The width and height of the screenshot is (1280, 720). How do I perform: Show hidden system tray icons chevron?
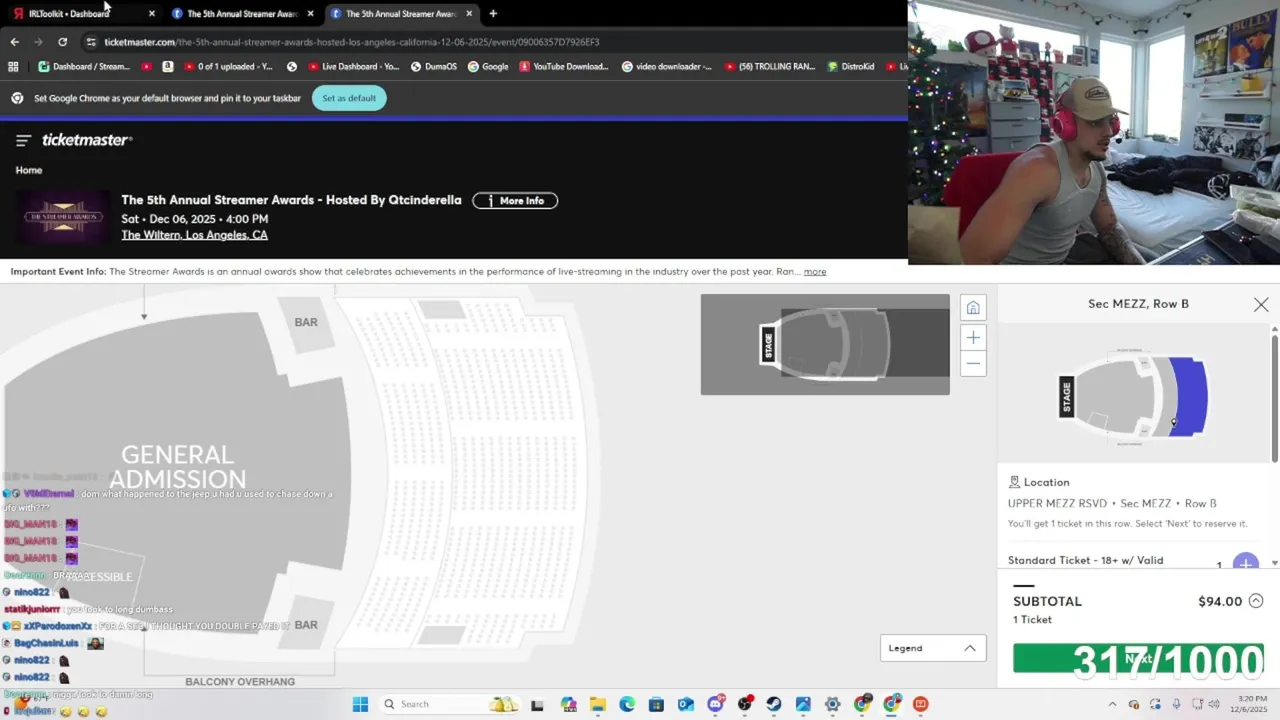click(x=1112, y=704)
